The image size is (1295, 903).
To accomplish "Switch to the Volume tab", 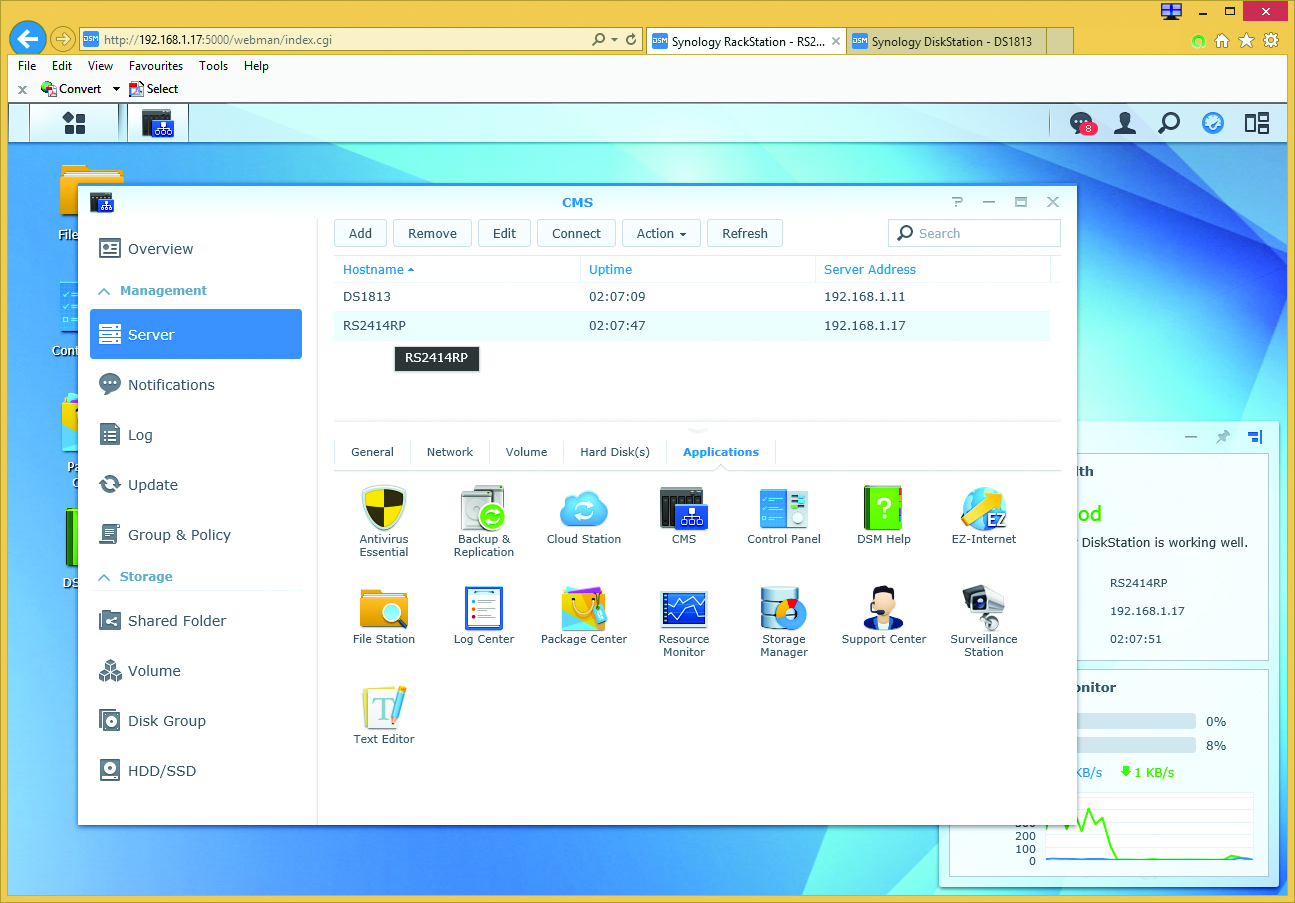I will (x=526, y=452).
